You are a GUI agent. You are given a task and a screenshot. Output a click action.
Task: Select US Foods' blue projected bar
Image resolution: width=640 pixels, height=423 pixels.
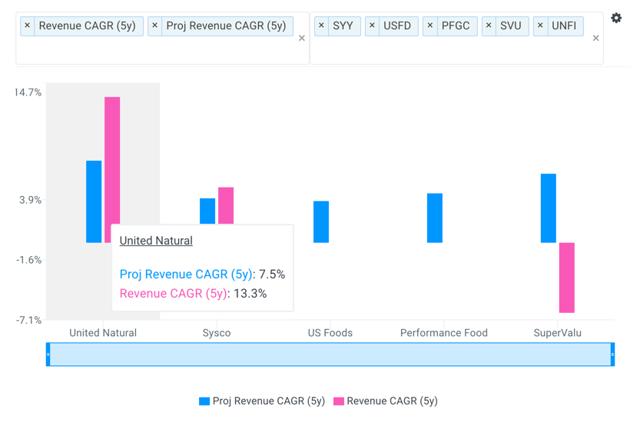point(321,222)
